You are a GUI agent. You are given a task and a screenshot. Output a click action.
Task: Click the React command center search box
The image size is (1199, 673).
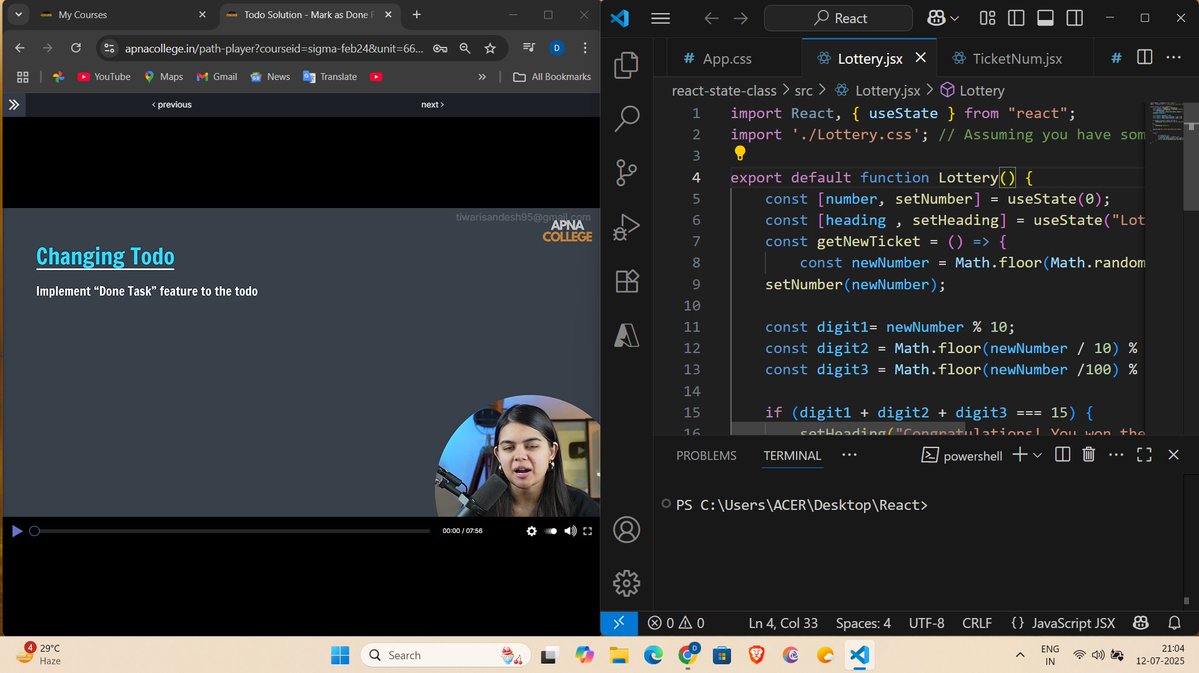(x=839, y=18)
